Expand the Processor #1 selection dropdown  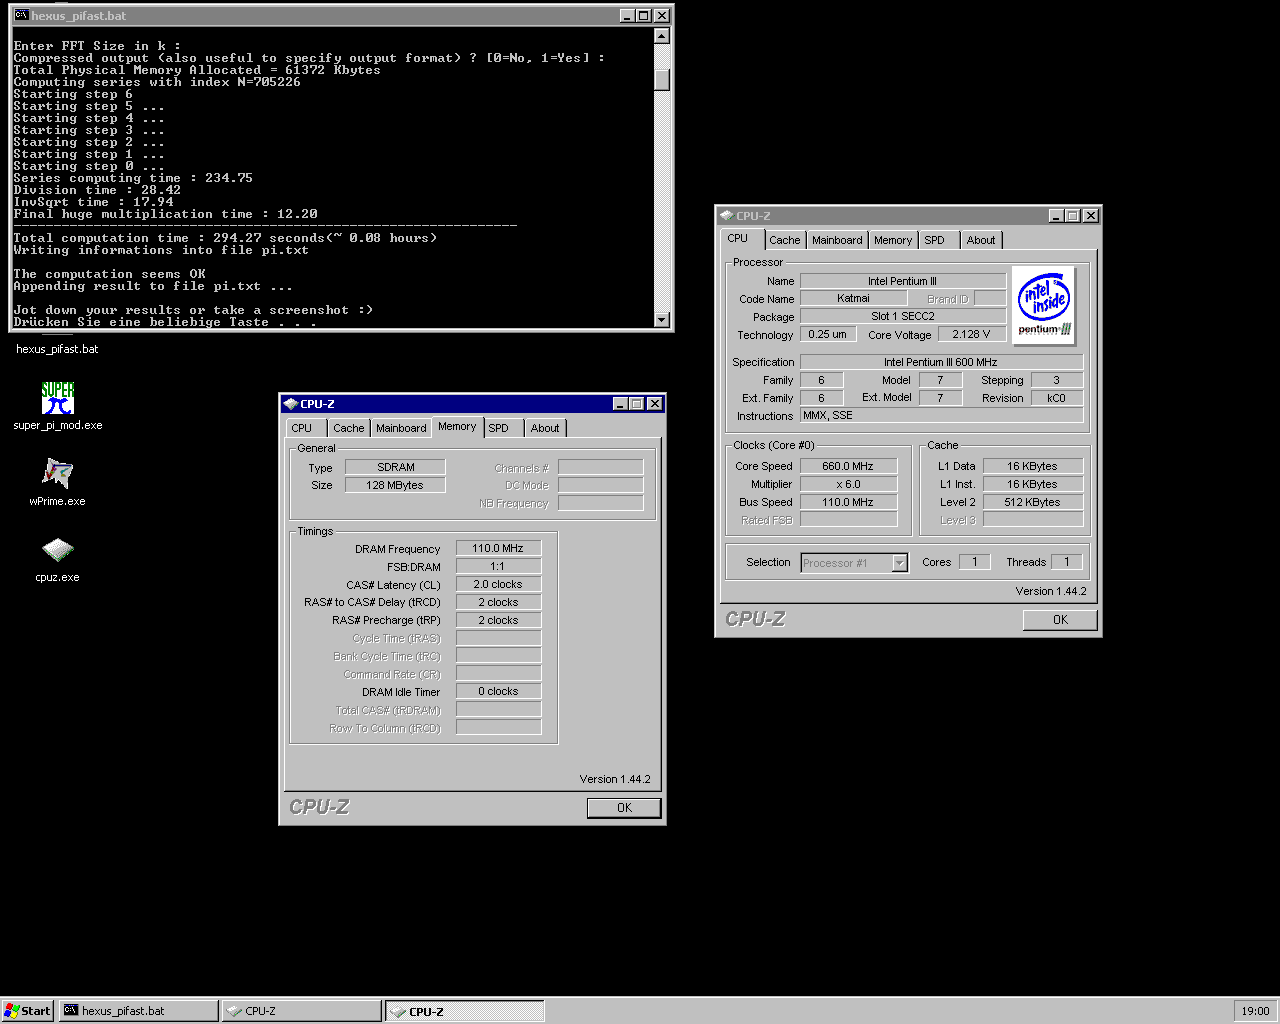coord(899,563)
